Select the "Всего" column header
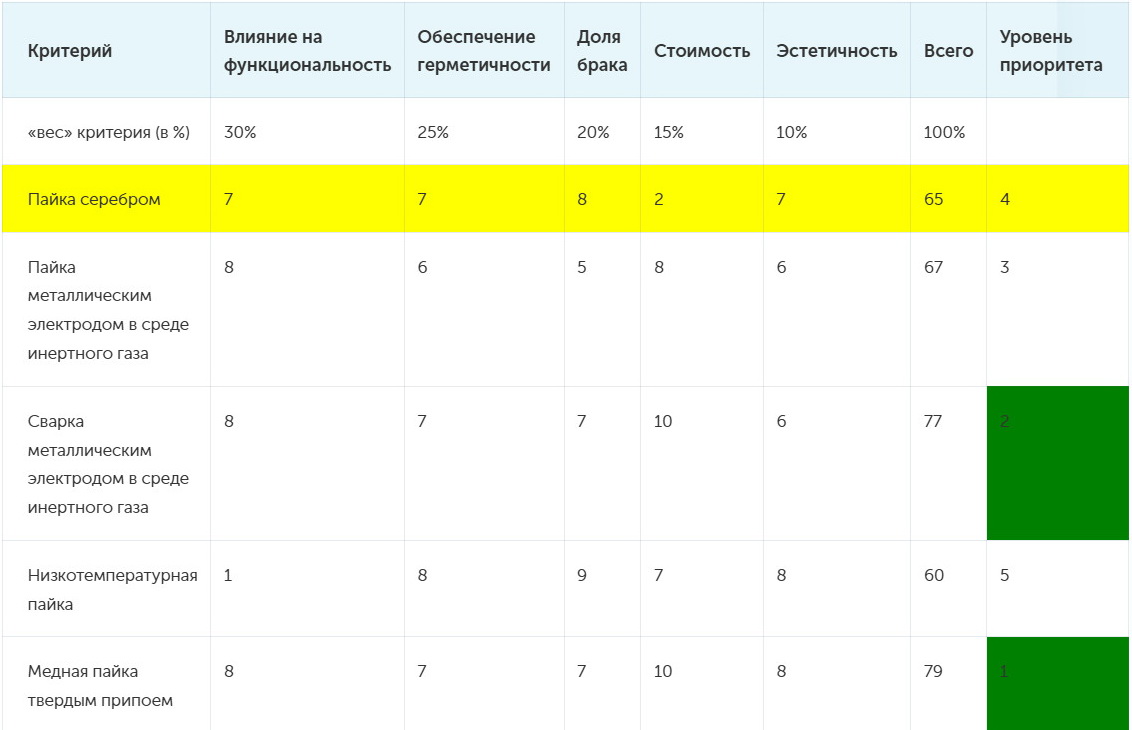 948,51
